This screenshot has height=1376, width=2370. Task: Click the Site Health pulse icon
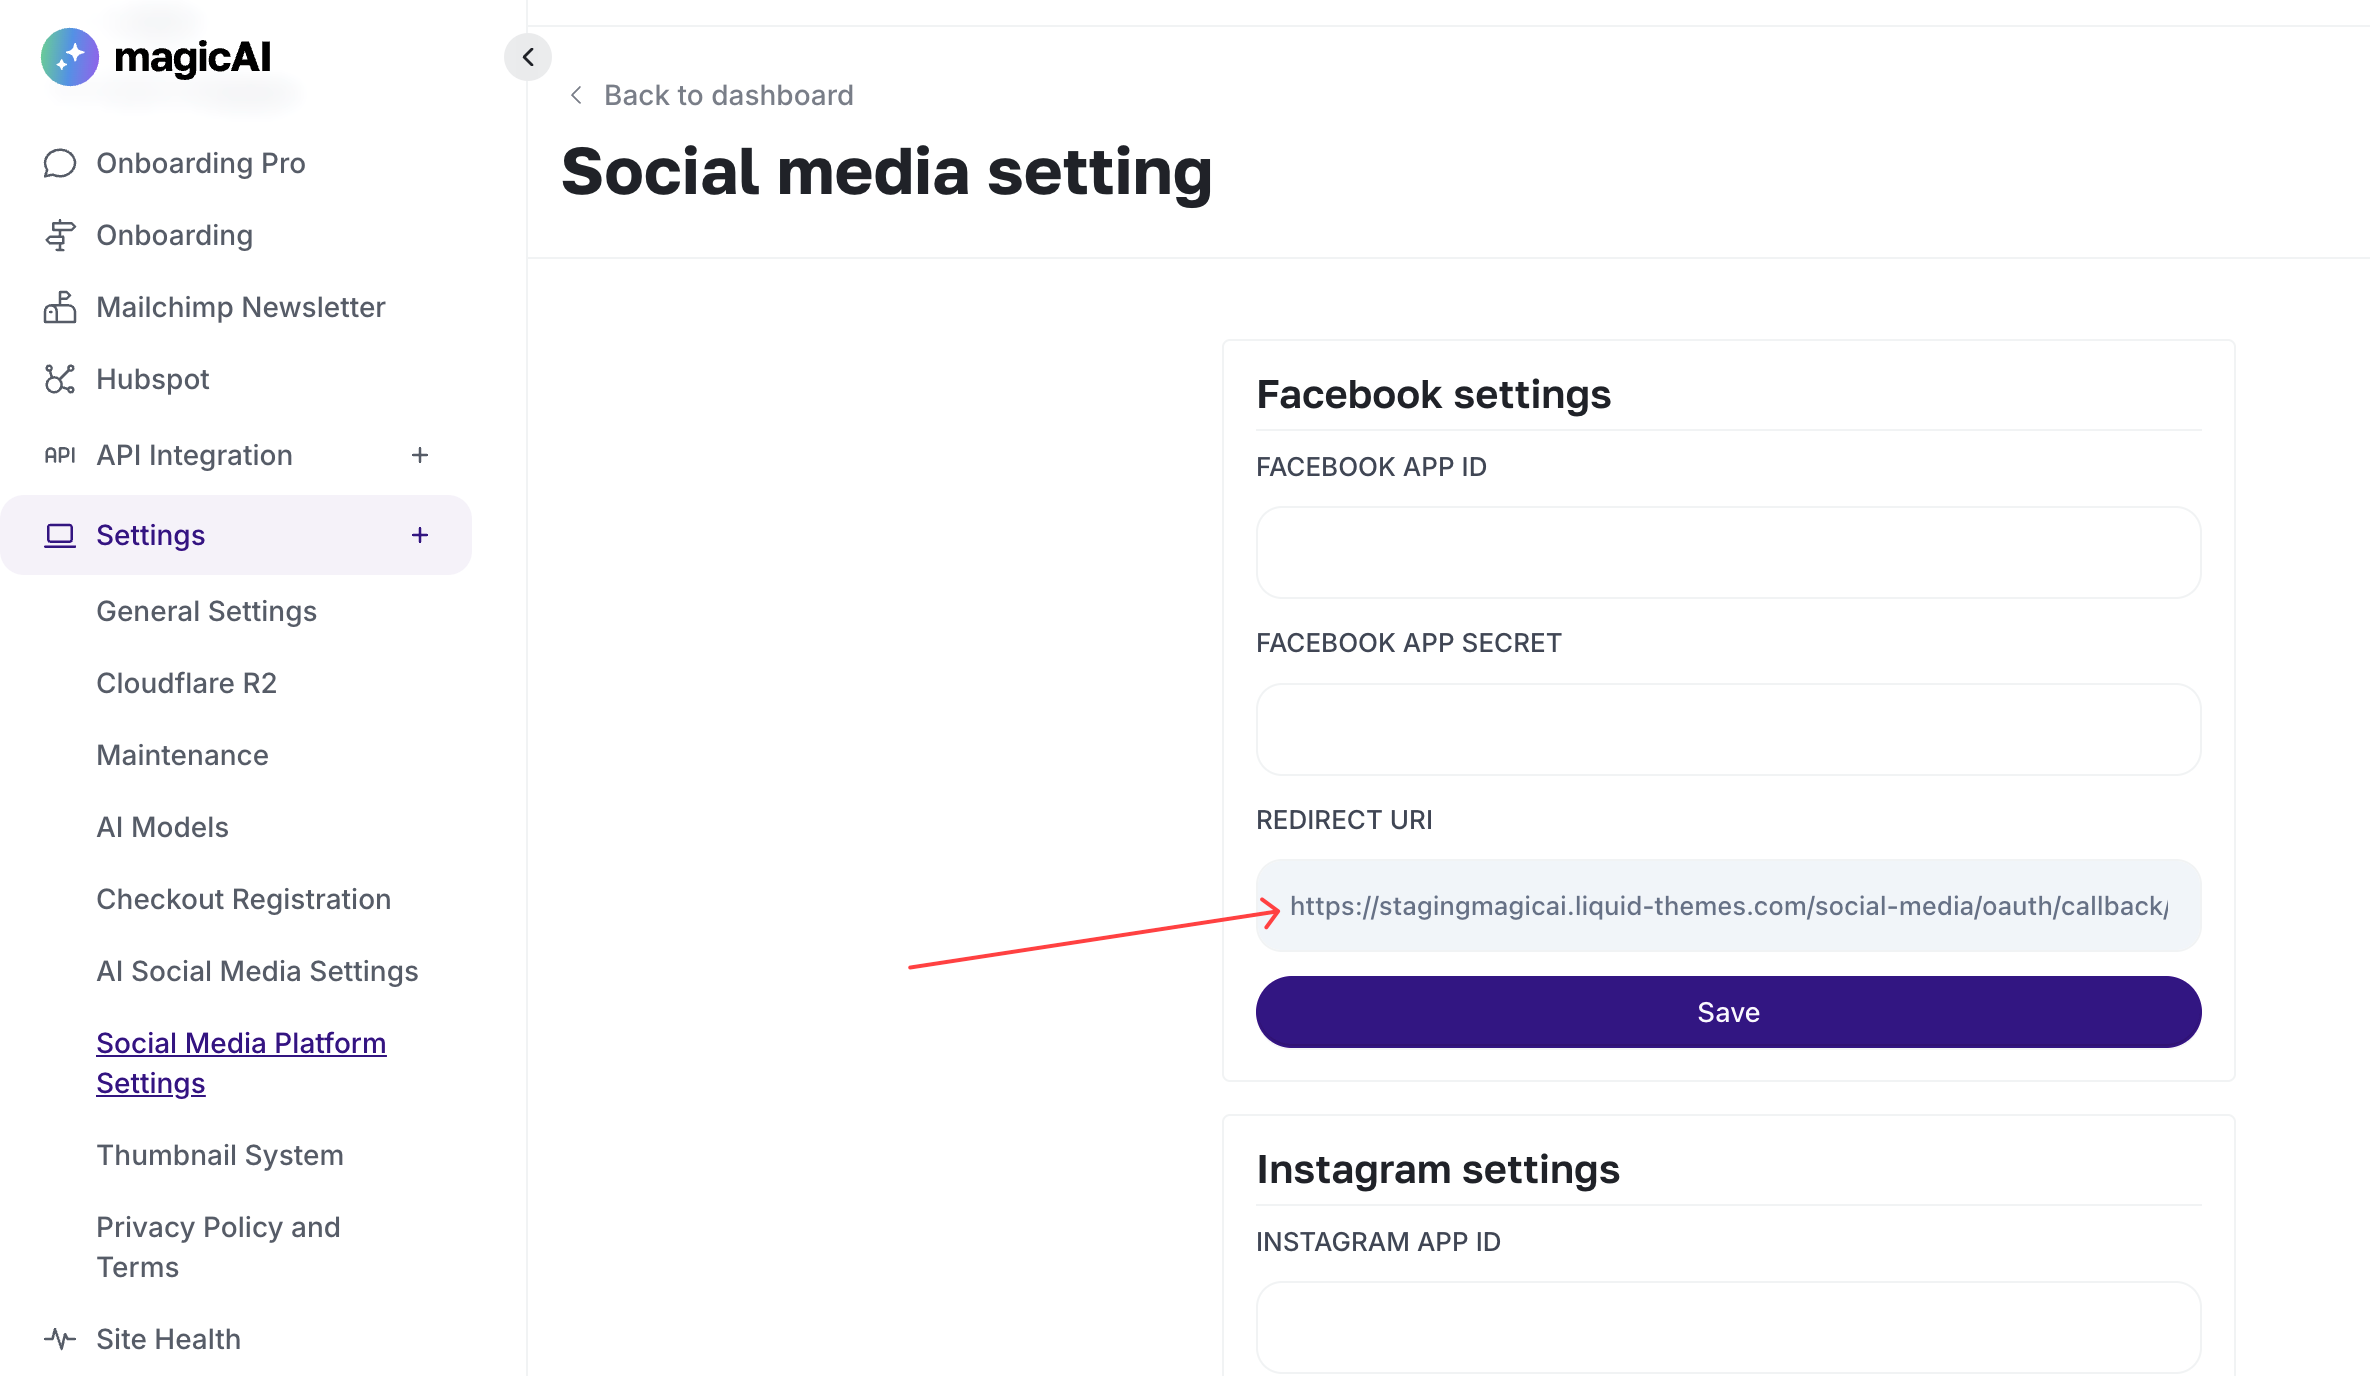[x=60, y=1339]
